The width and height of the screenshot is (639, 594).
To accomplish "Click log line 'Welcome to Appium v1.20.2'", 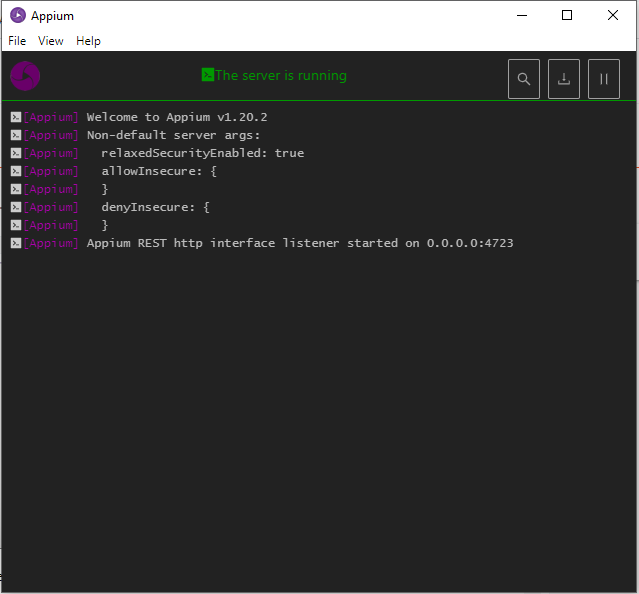I will (x=177, y=117).
